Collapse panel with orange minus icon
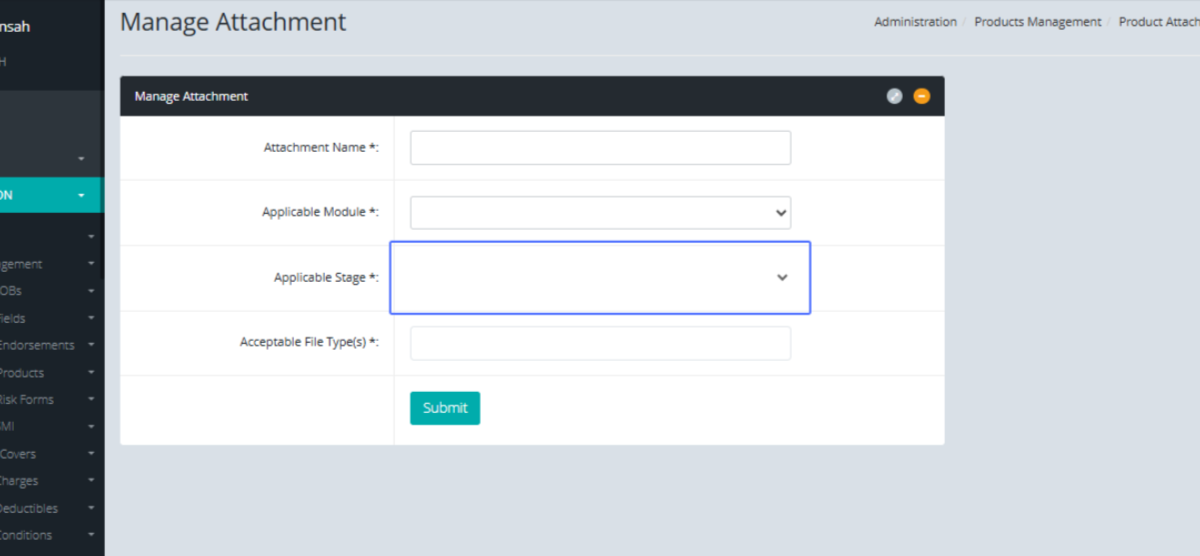 click(921, 96)
